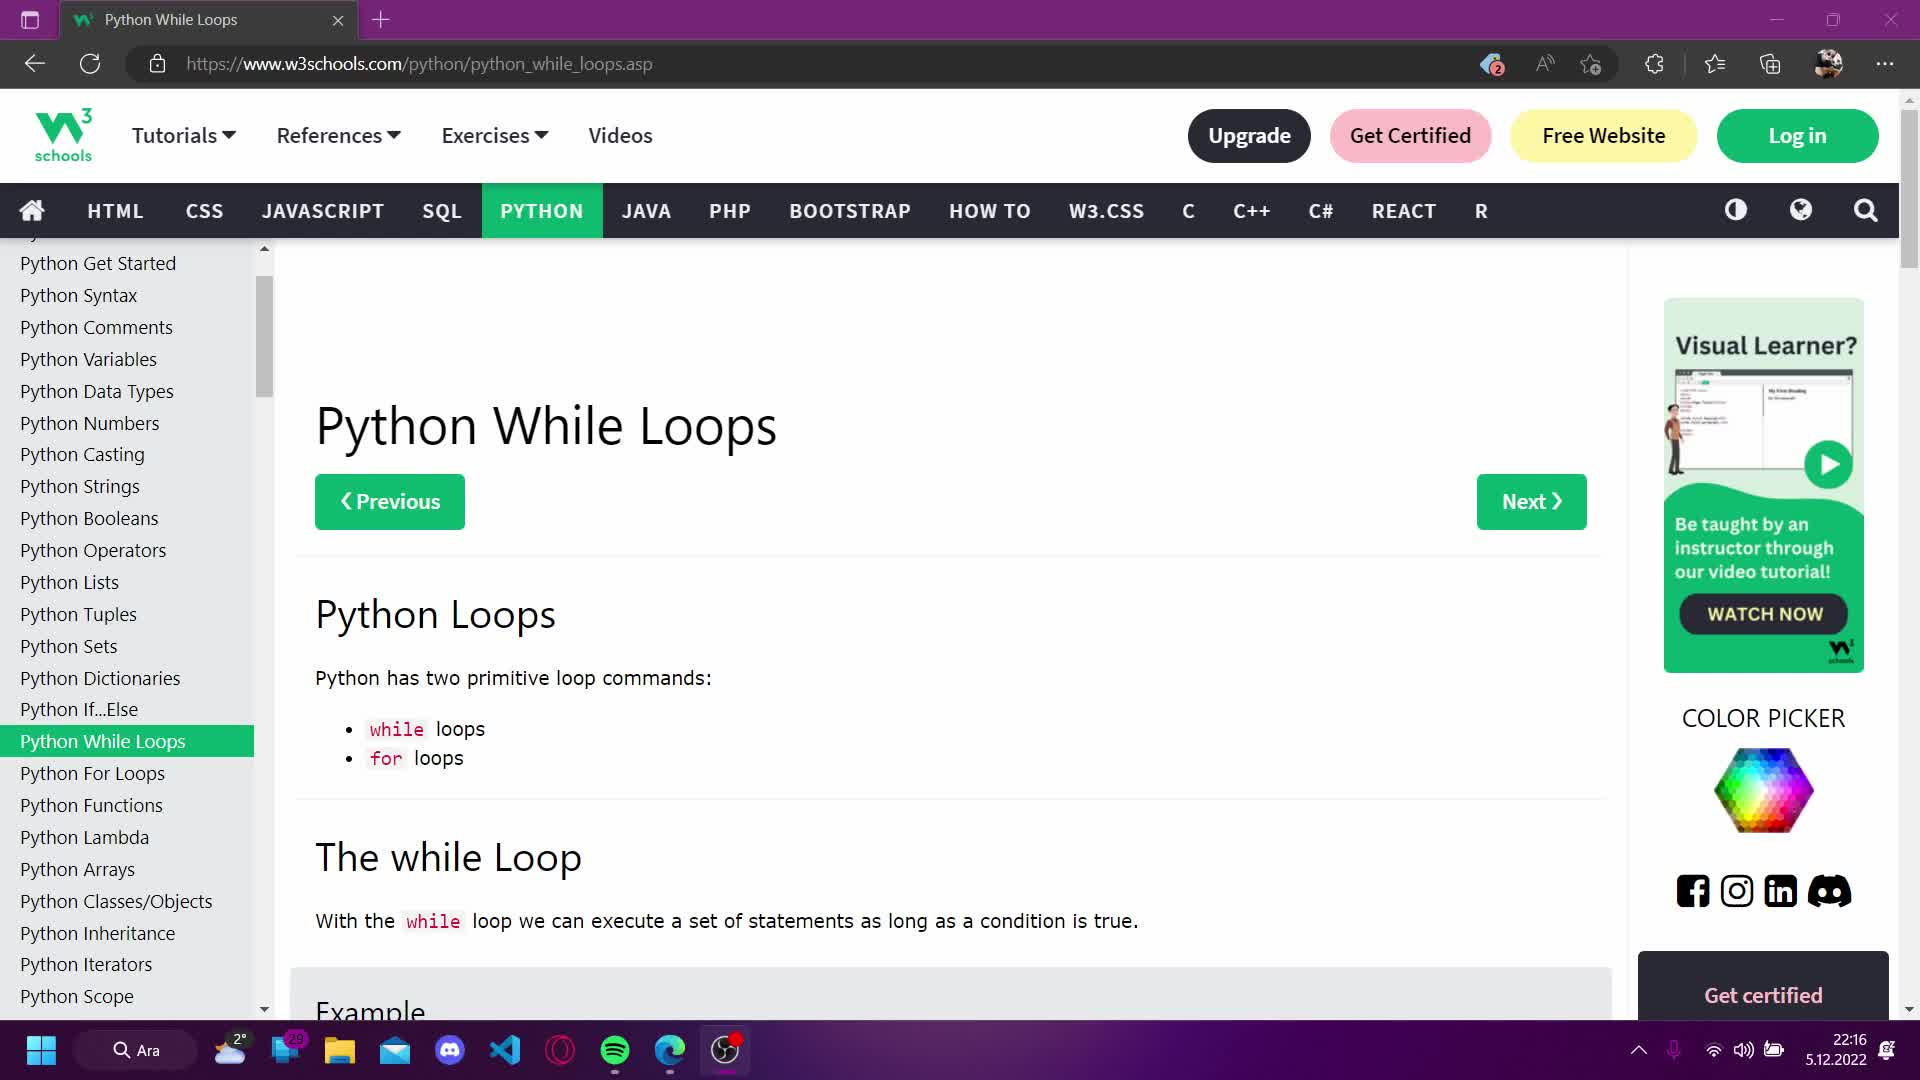This screenshot has width=1920, height=1080.
Task: Click the Log in button
Action: (x=1797, y=136)
